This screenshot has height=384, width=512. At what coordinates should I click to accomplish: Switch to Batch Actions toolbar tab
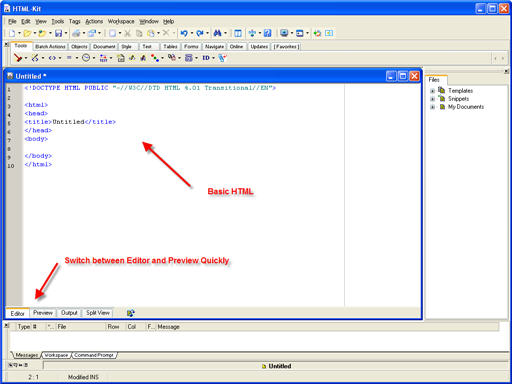click(50, 47)
